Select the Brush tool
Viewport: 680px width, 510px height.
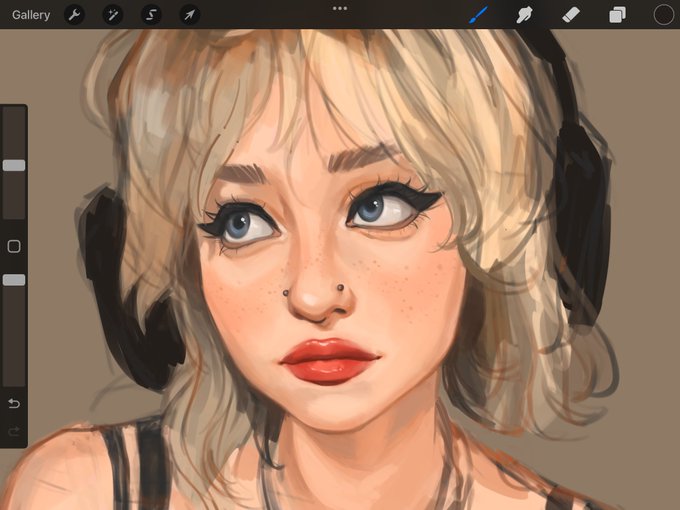pos(478,15)
